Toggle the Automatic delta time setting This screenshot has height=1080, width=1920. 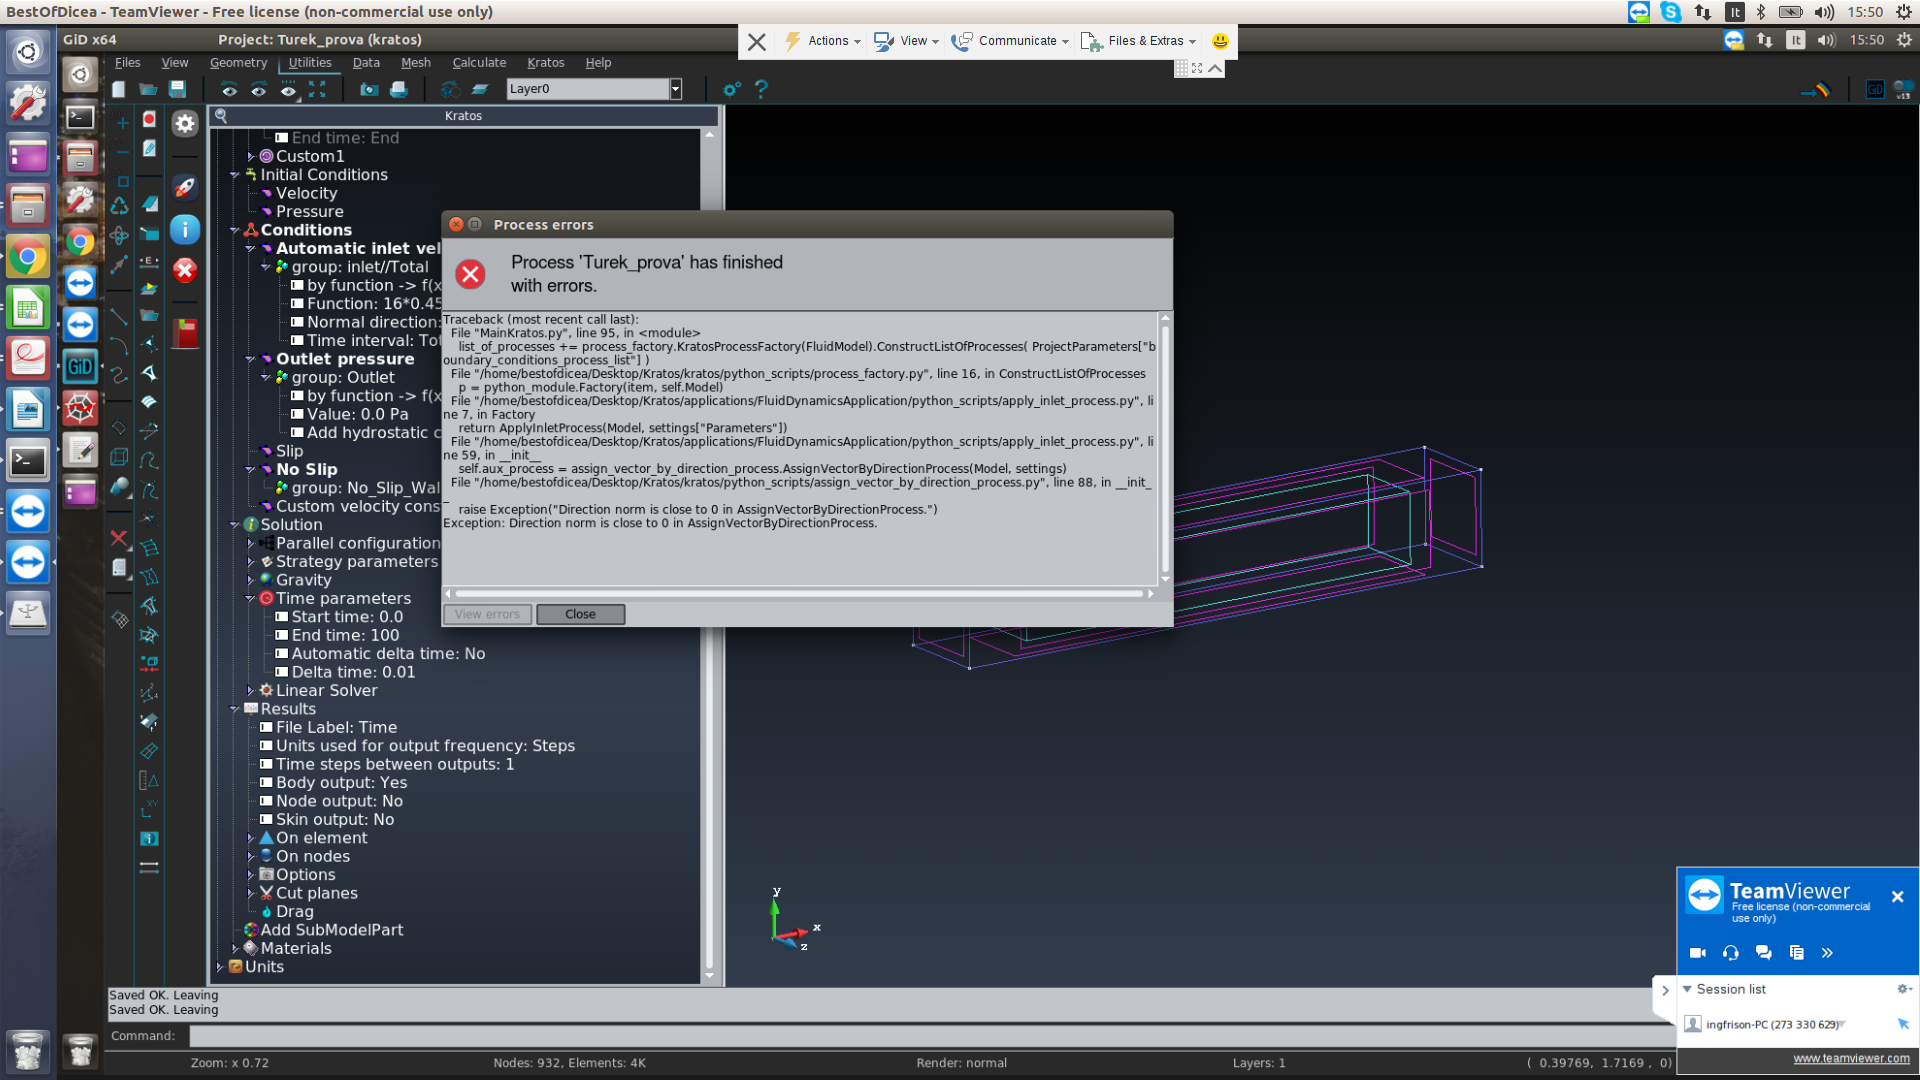click(x=388, y=653)
